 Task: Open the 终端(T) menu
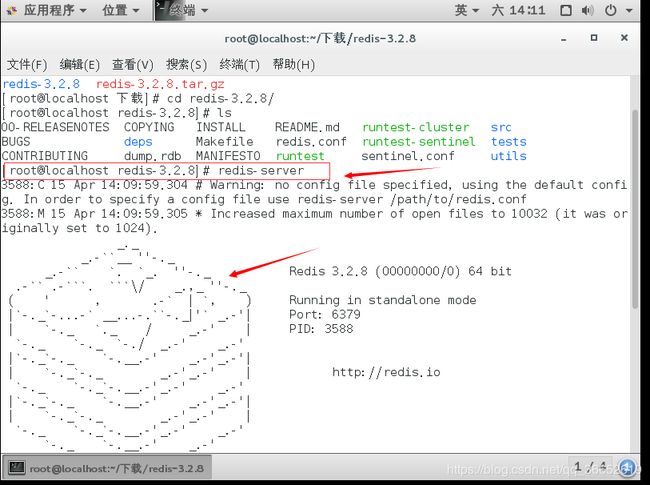(239, 65)
